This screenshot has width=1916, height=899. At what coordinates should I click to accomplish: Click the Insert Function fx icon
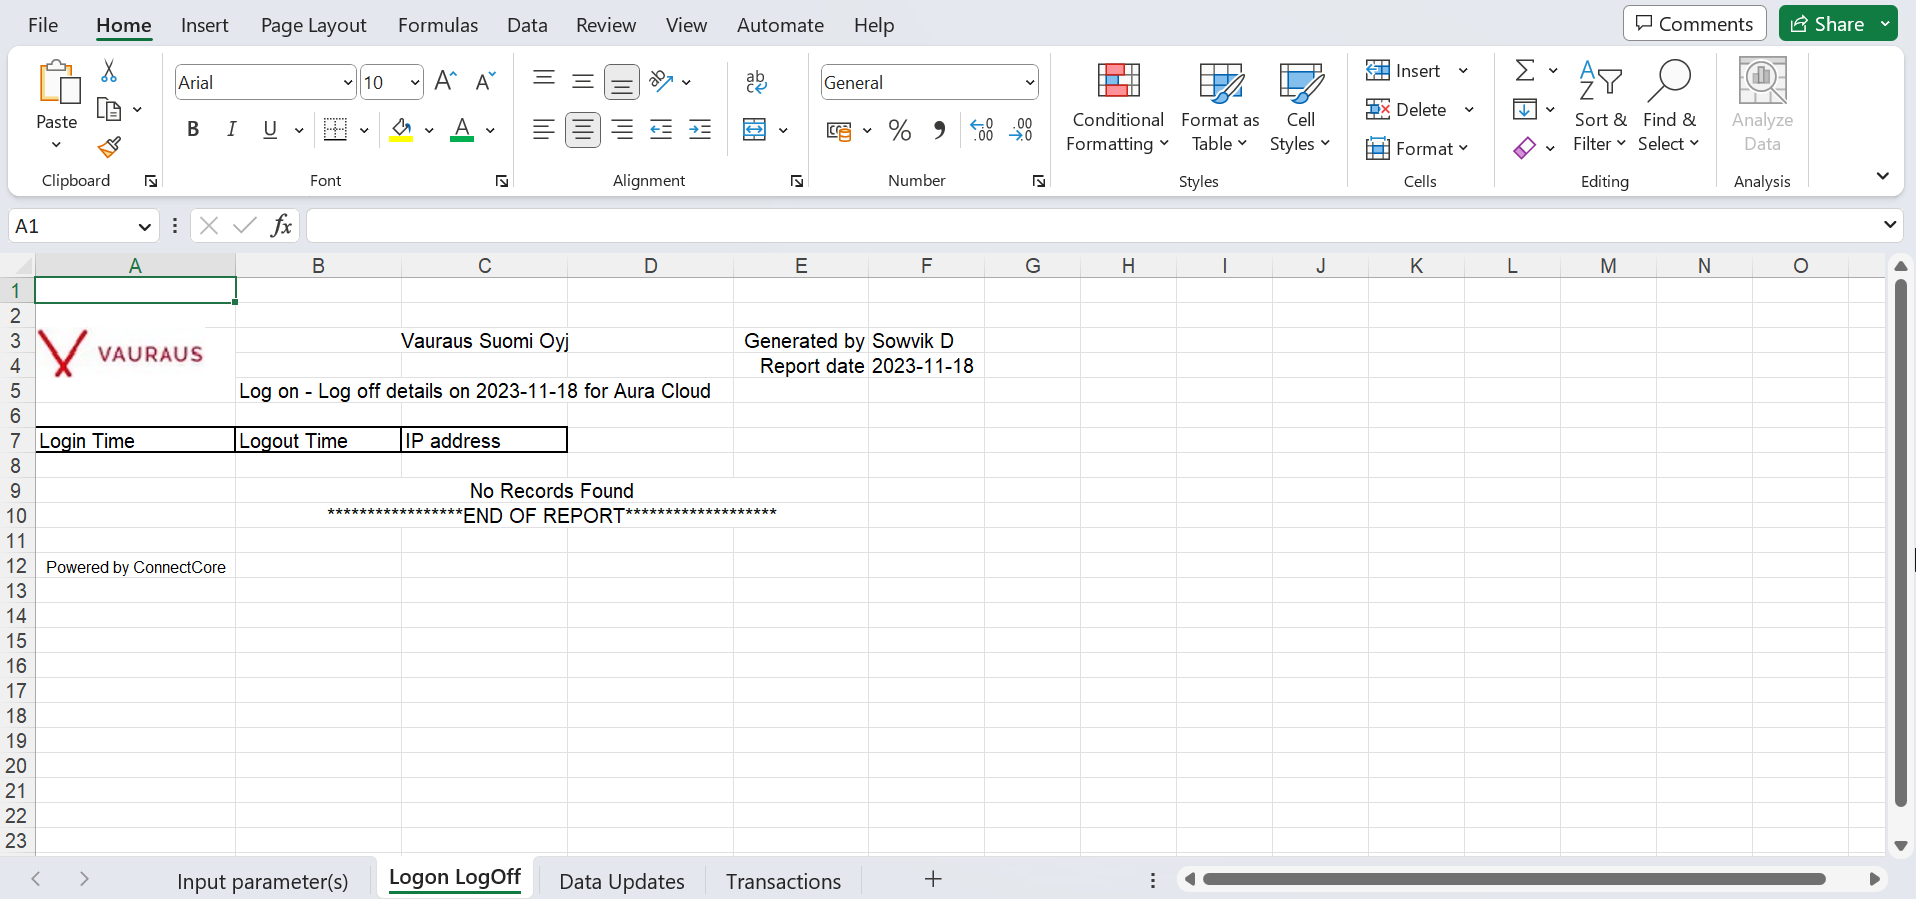[282, 226]
